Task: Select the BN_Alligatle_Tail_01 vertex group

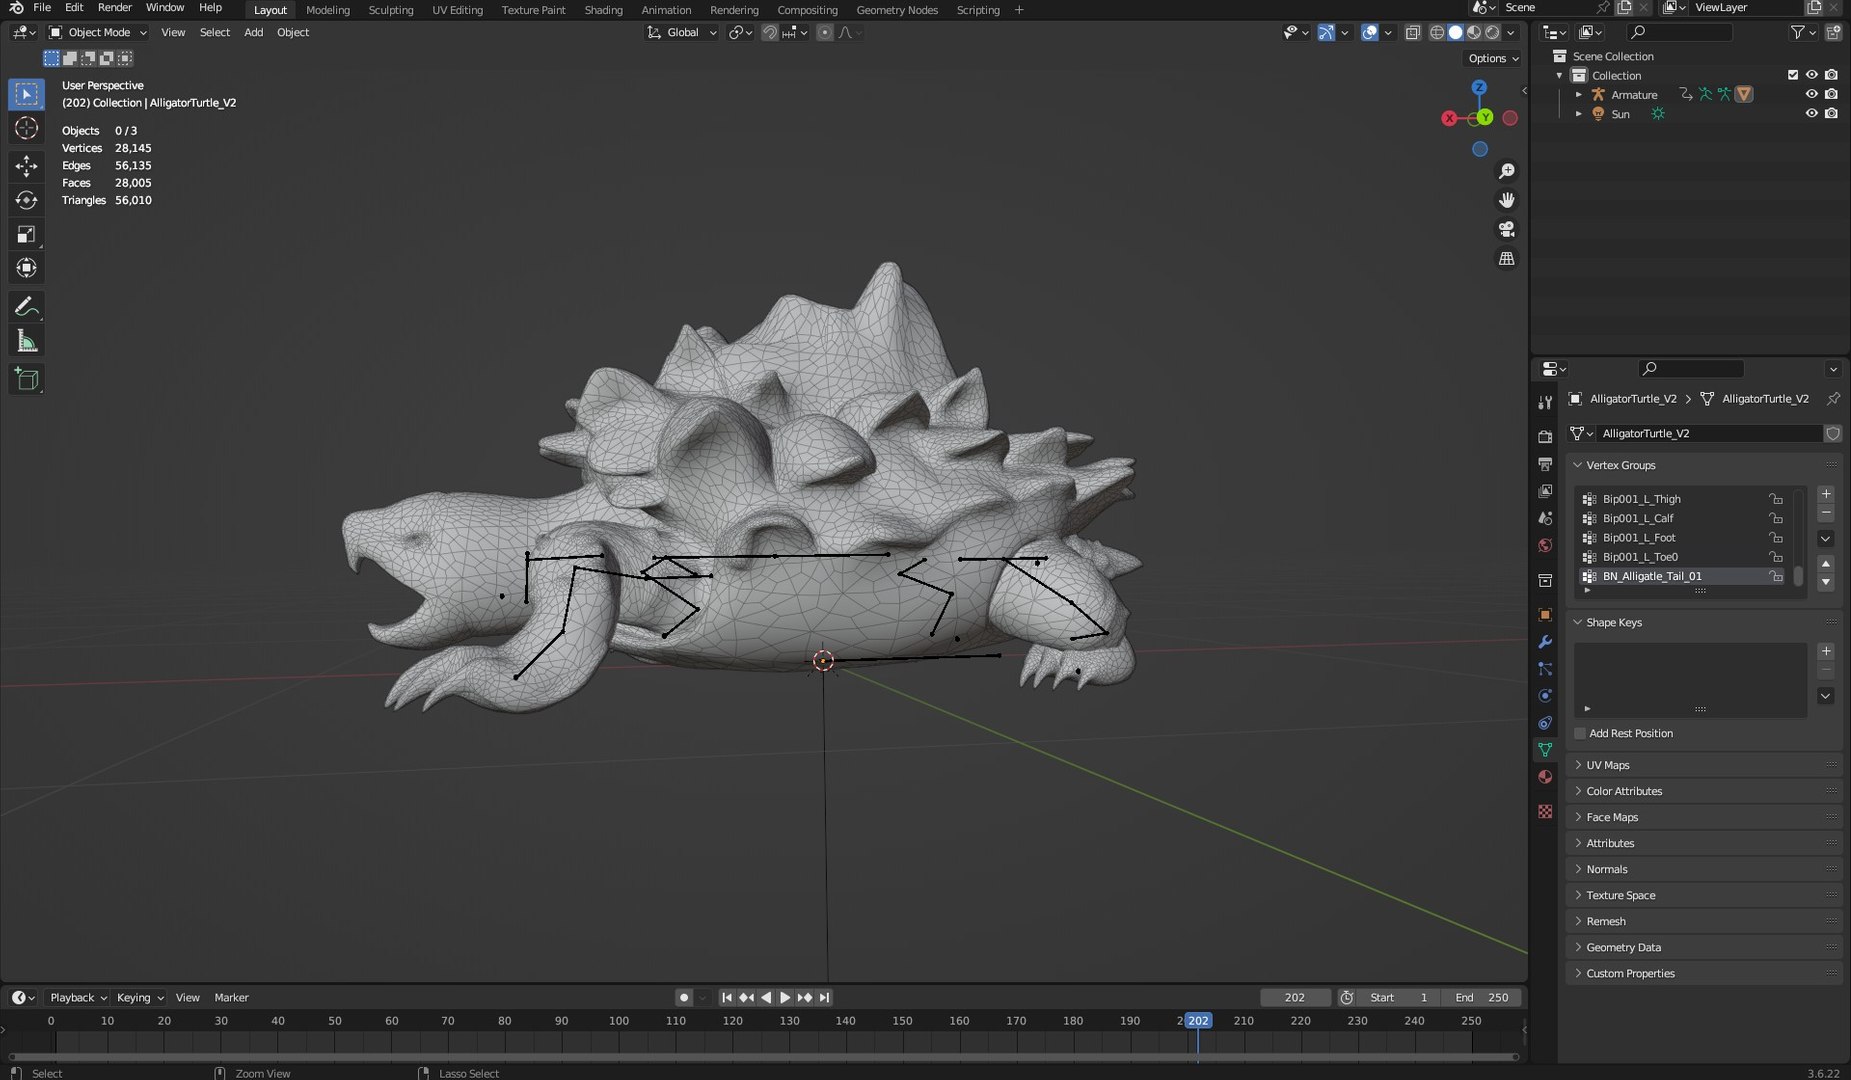Action: (x=1682, y=576)
